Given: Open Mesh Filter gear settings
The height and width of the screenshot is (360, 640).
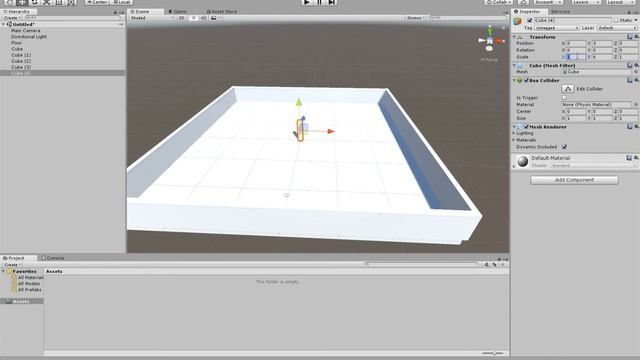Looking at the screenshot, I should click(x=636, y=65).
